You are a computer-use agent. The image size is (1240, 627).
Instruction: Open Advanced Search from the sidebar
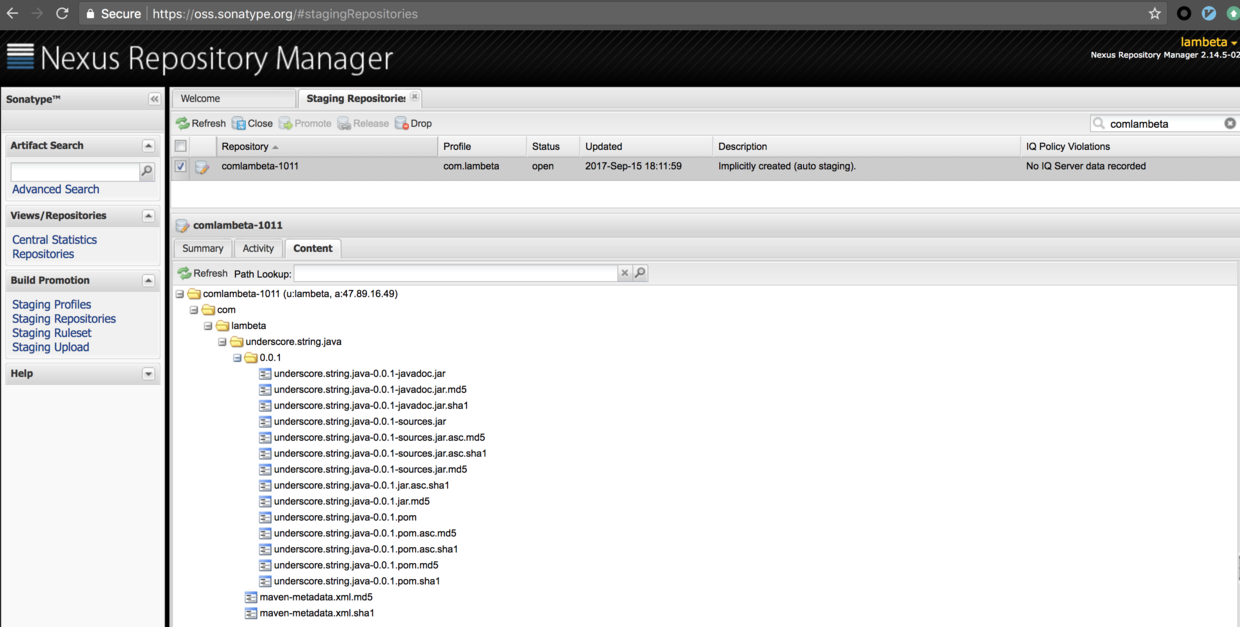coord(54,189)
